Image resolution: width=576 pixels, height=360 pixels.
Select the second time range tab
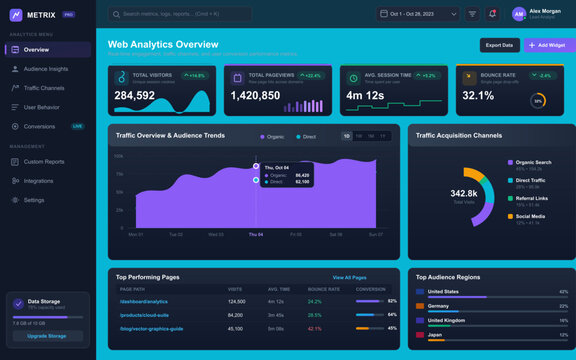(359, 136)
